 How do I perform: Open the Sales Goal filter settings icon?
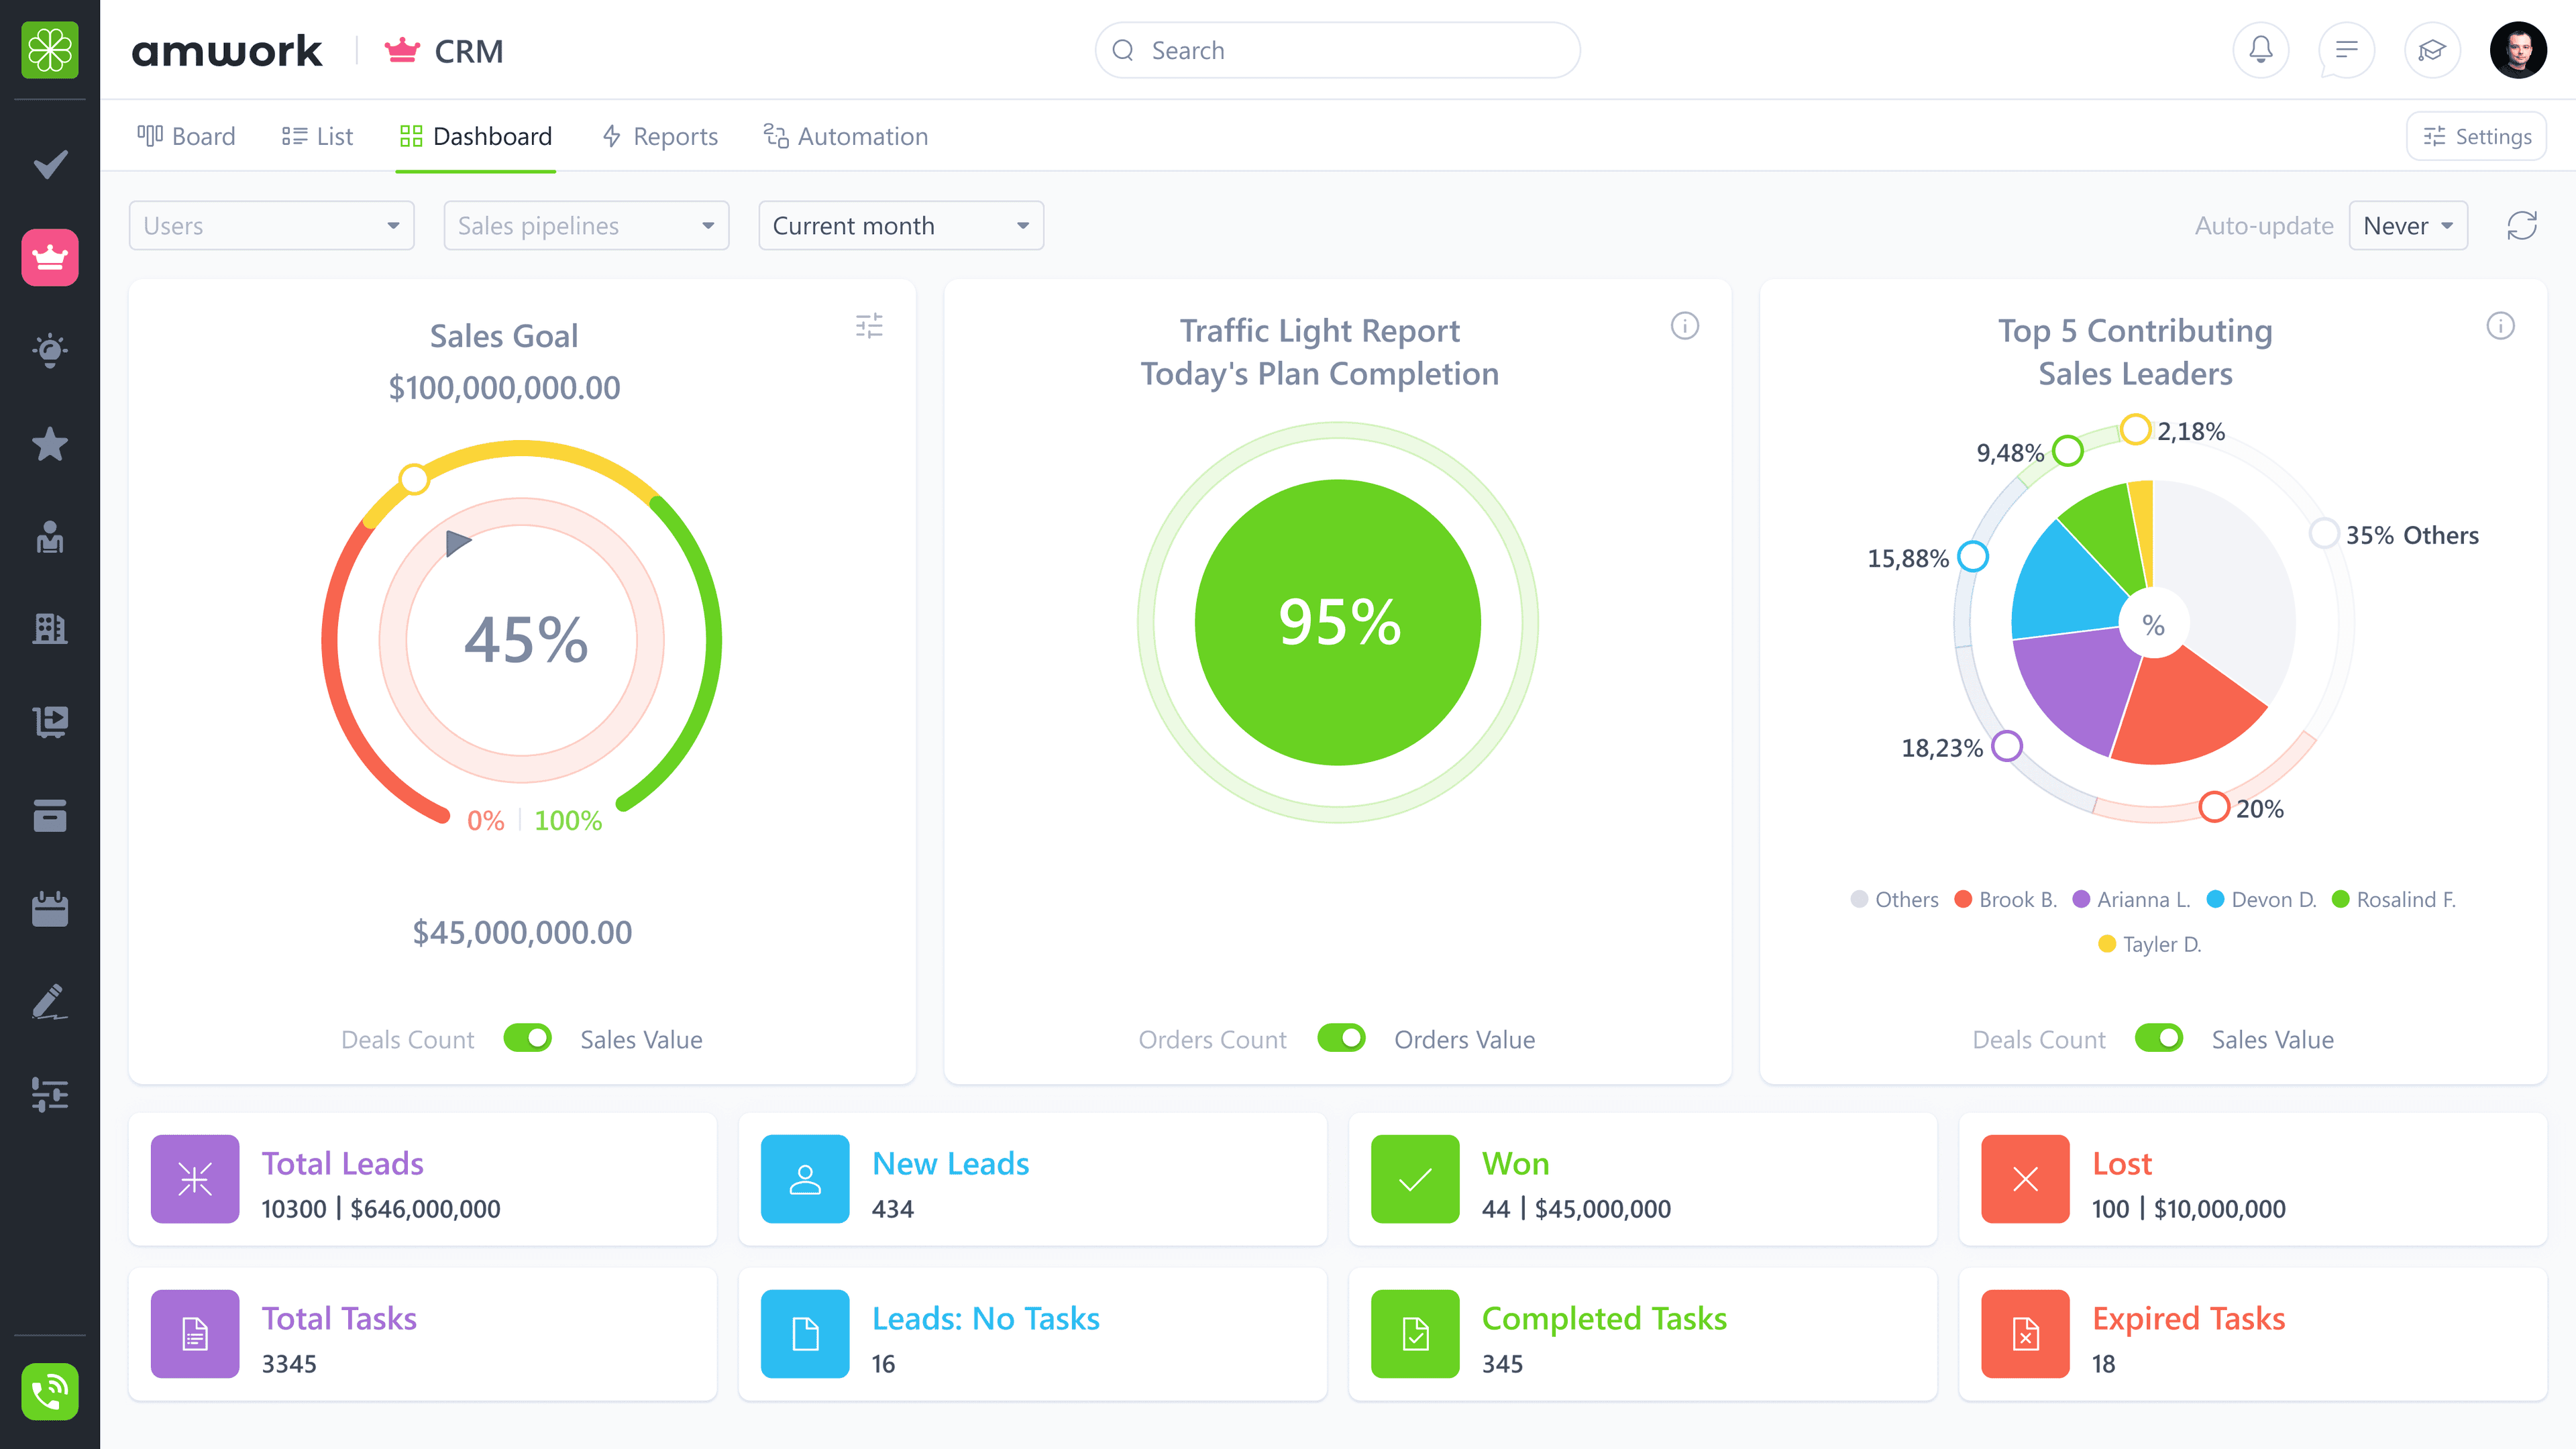[869, 326]
